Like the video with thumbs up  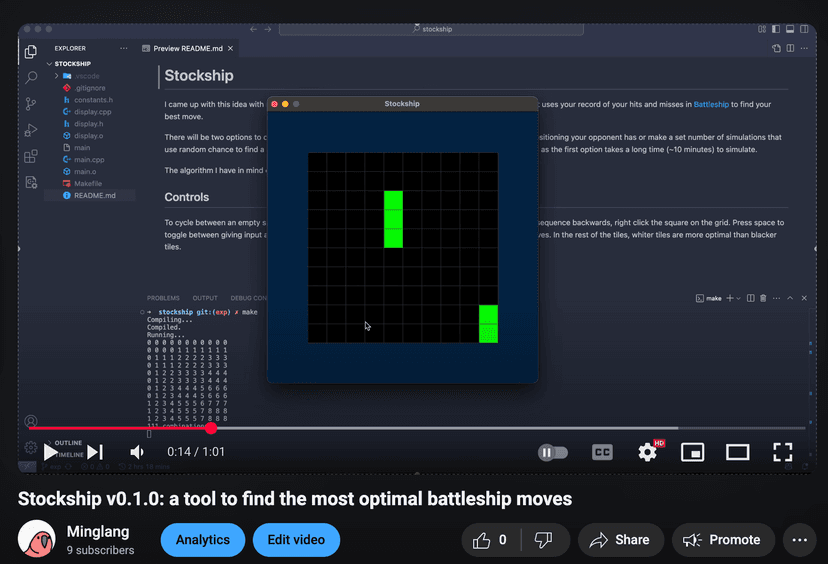(490, 540)
